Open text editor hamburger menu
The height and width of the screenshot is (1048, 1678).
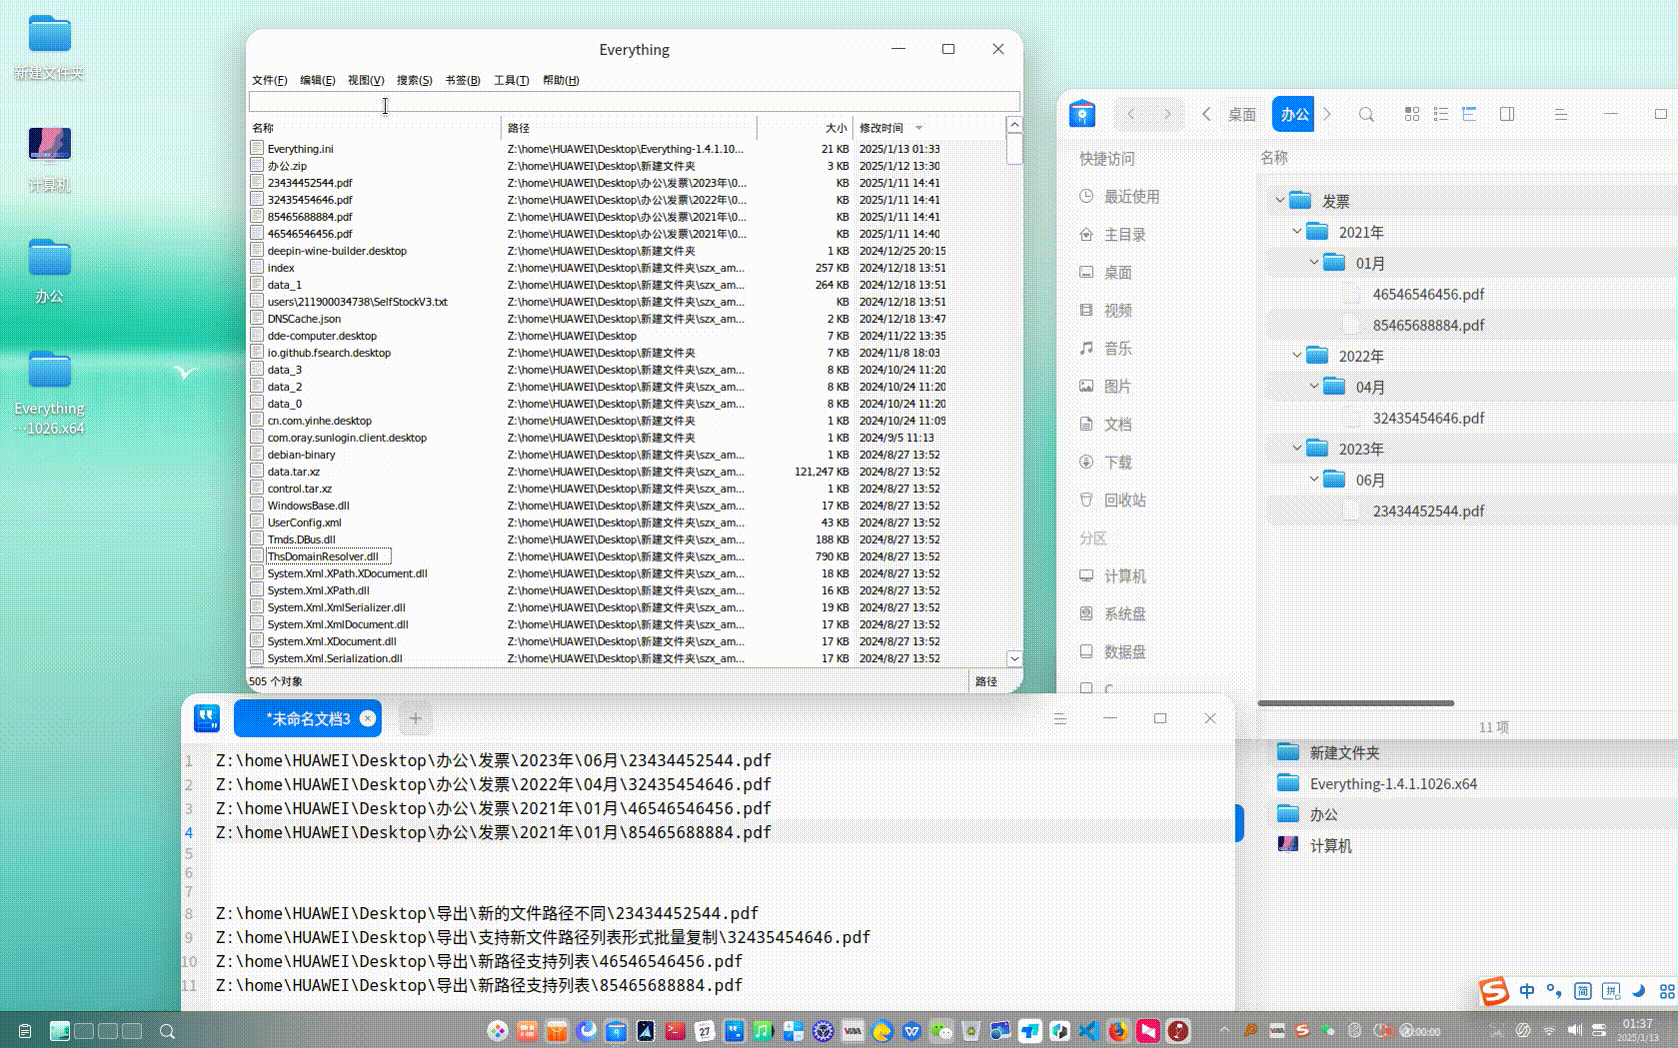coord(1060,718)
